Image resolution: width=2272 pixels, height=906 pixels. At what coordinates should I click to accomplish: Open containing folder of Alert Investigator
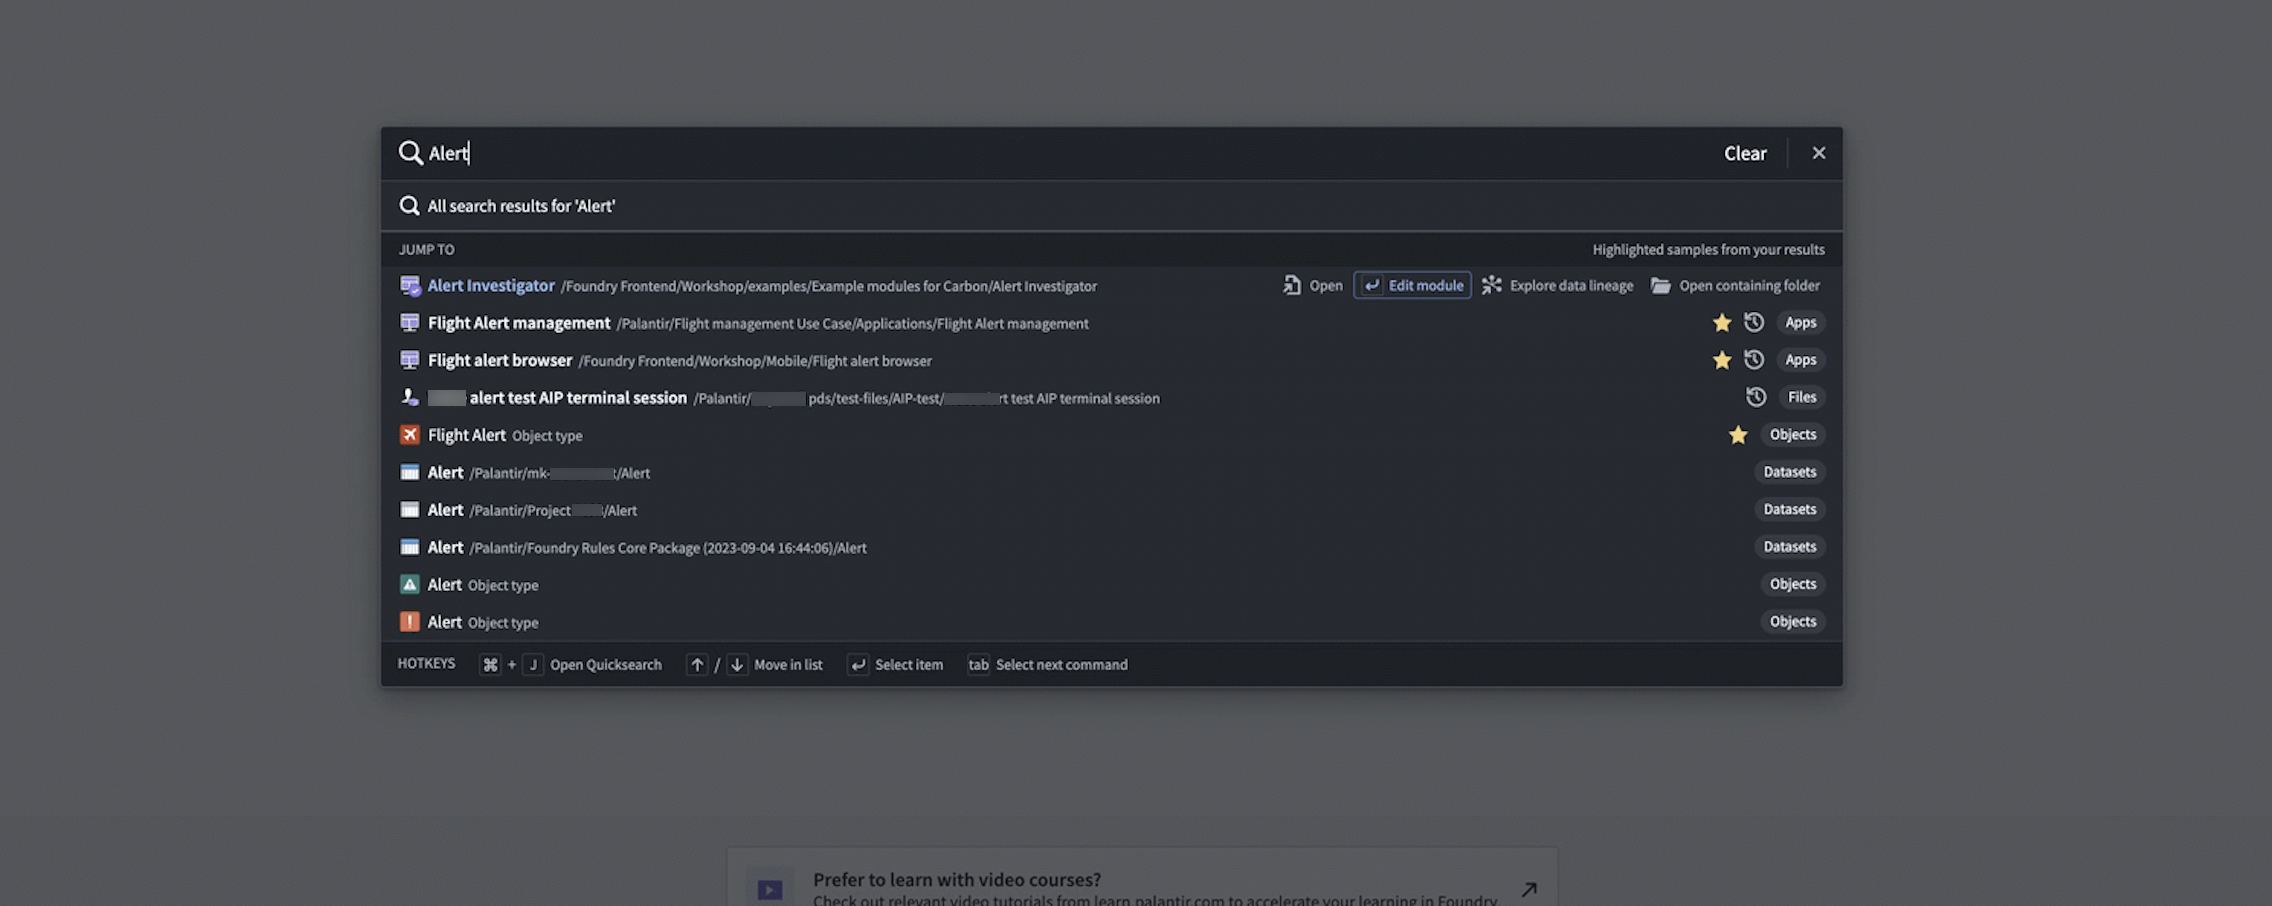tap(1735, 286)
